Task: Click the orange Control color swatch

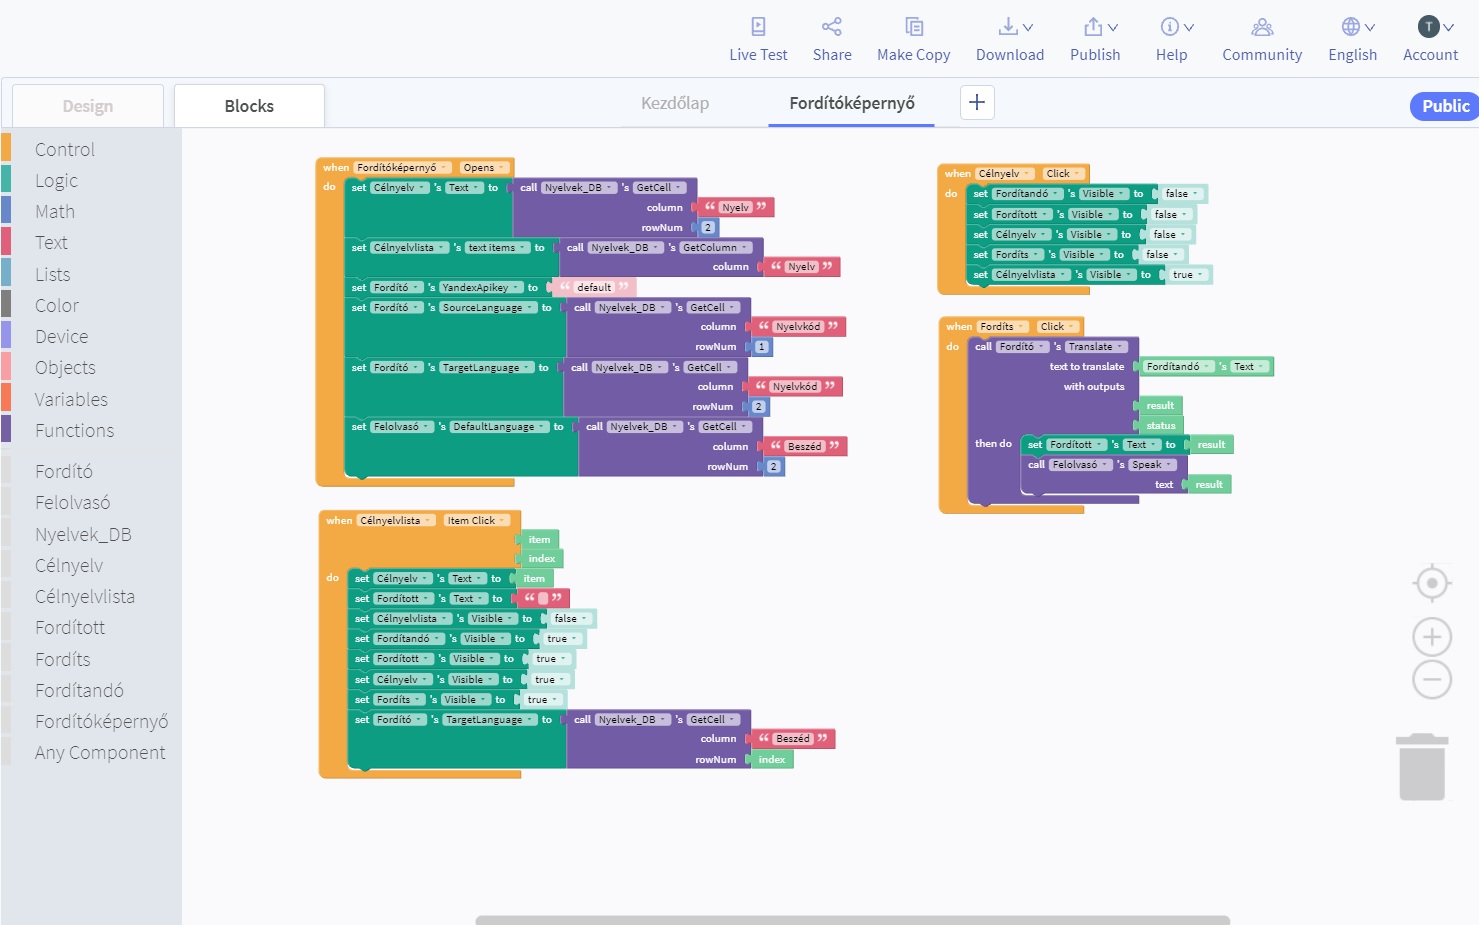Action: pos(6,148)
